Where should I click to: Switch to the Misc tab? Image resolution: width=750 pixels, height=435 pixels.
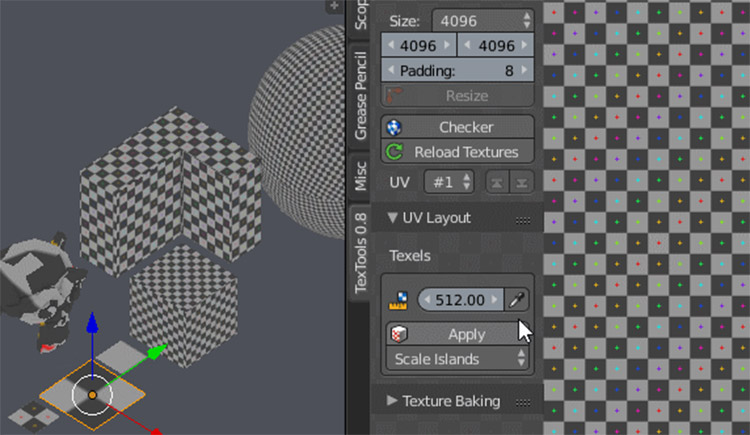(361, 176)
